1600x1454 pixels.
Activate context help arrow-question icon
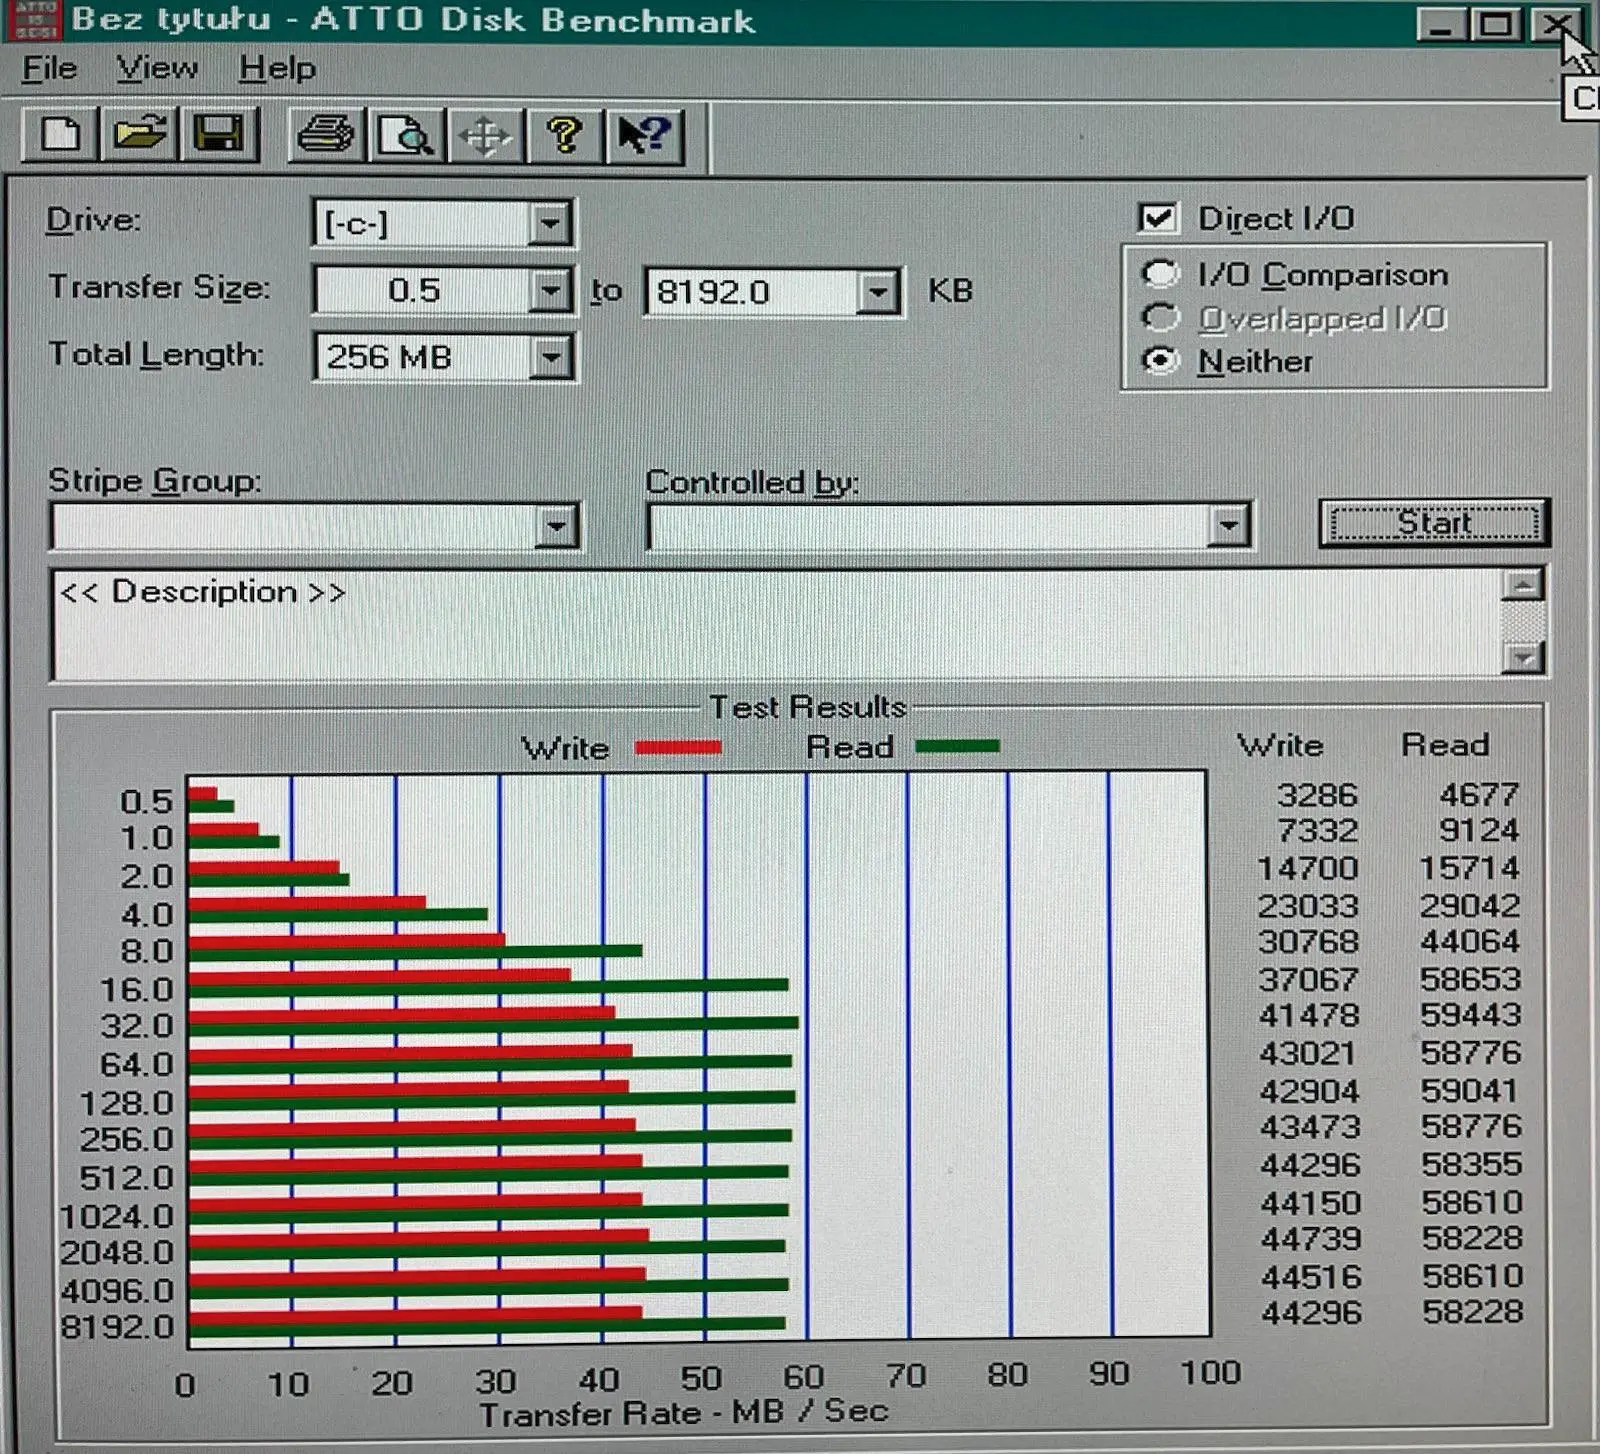[645, 135]
